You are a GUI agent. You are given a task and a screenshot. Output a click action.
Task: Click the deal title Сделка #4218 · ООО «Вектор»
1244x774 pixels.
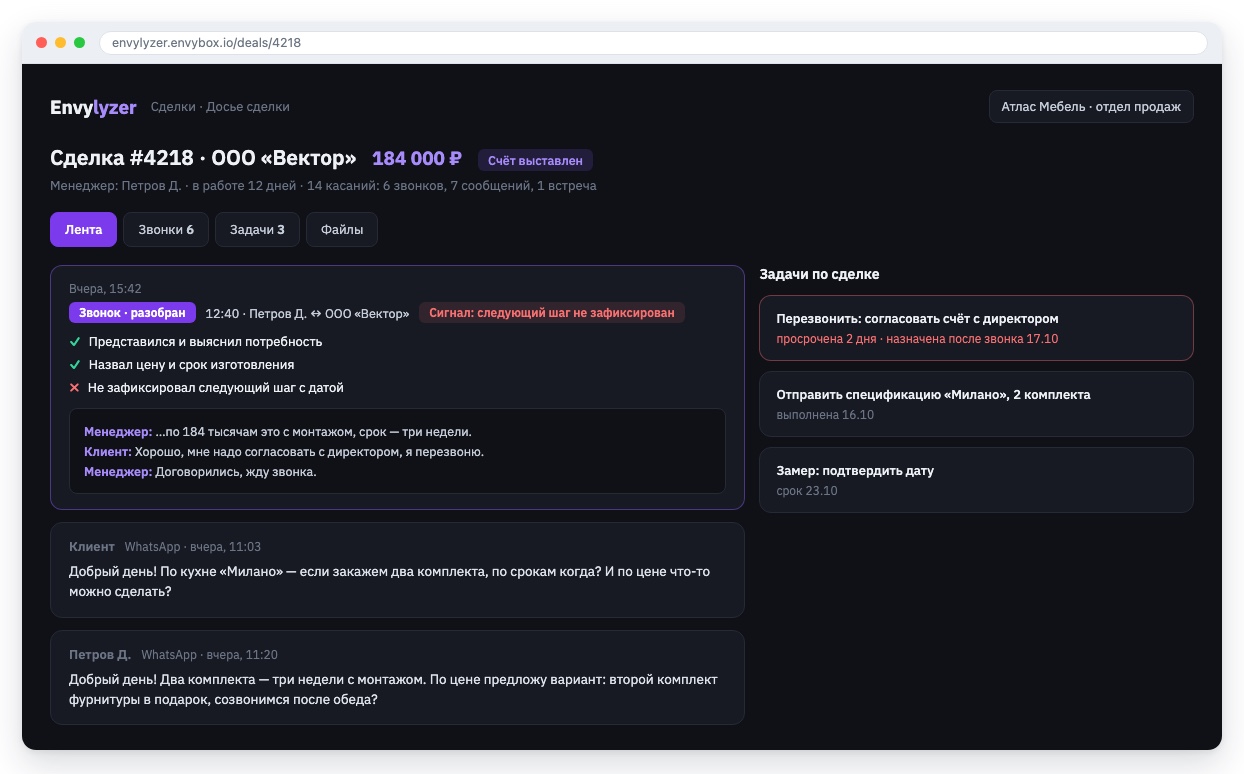203,159
